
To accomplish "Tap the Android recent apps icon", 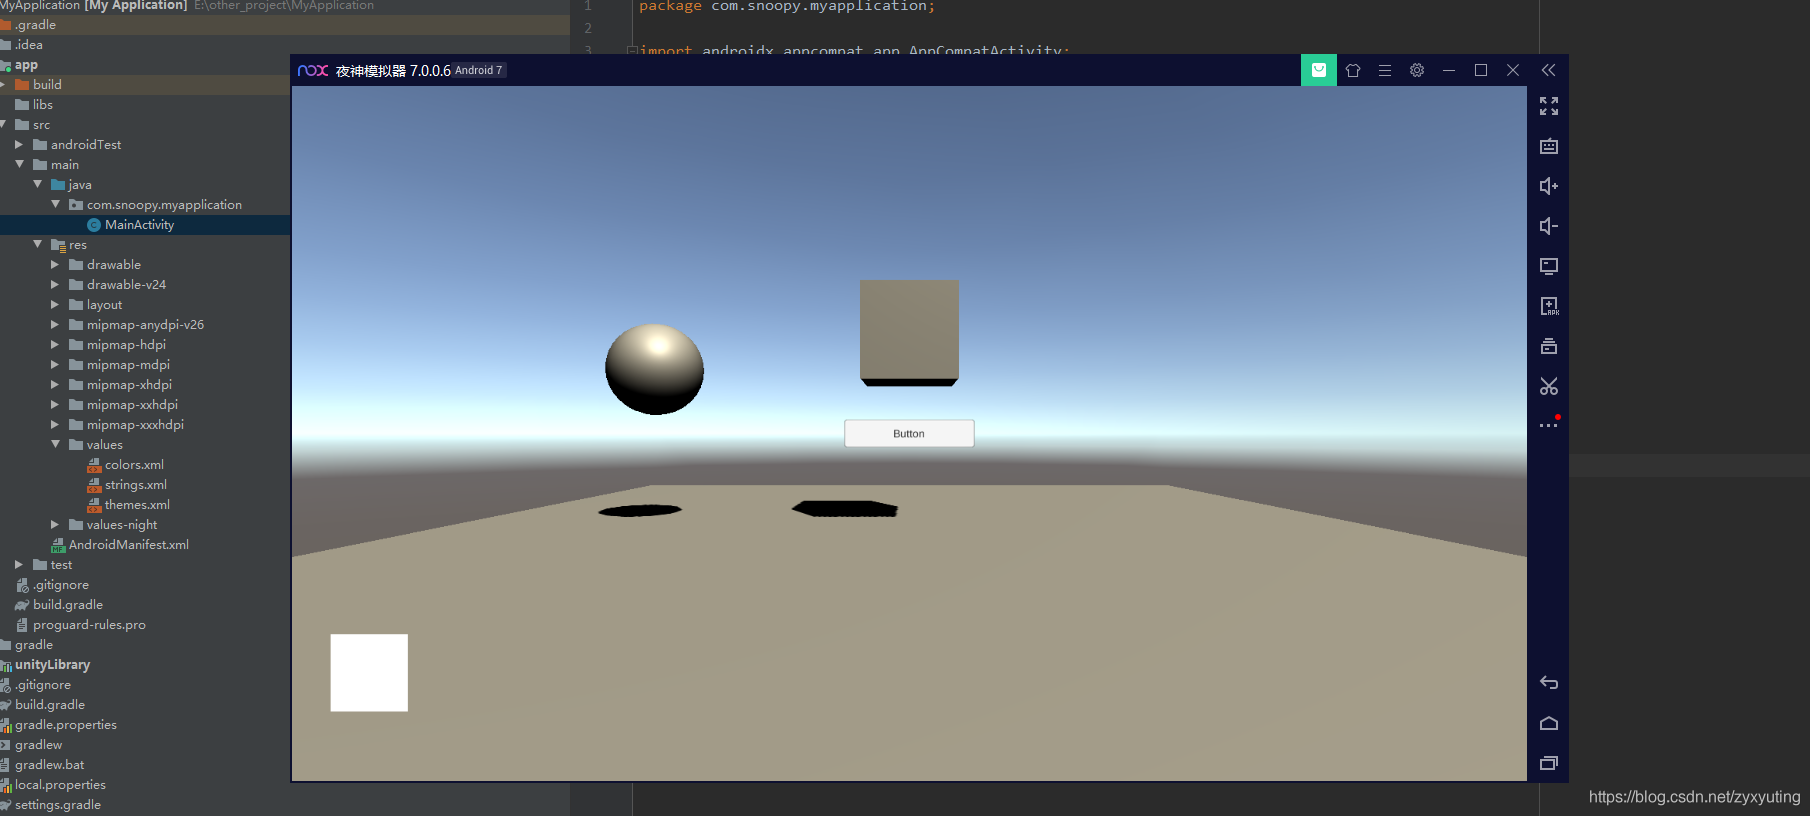I will [x=1549, y=763].
